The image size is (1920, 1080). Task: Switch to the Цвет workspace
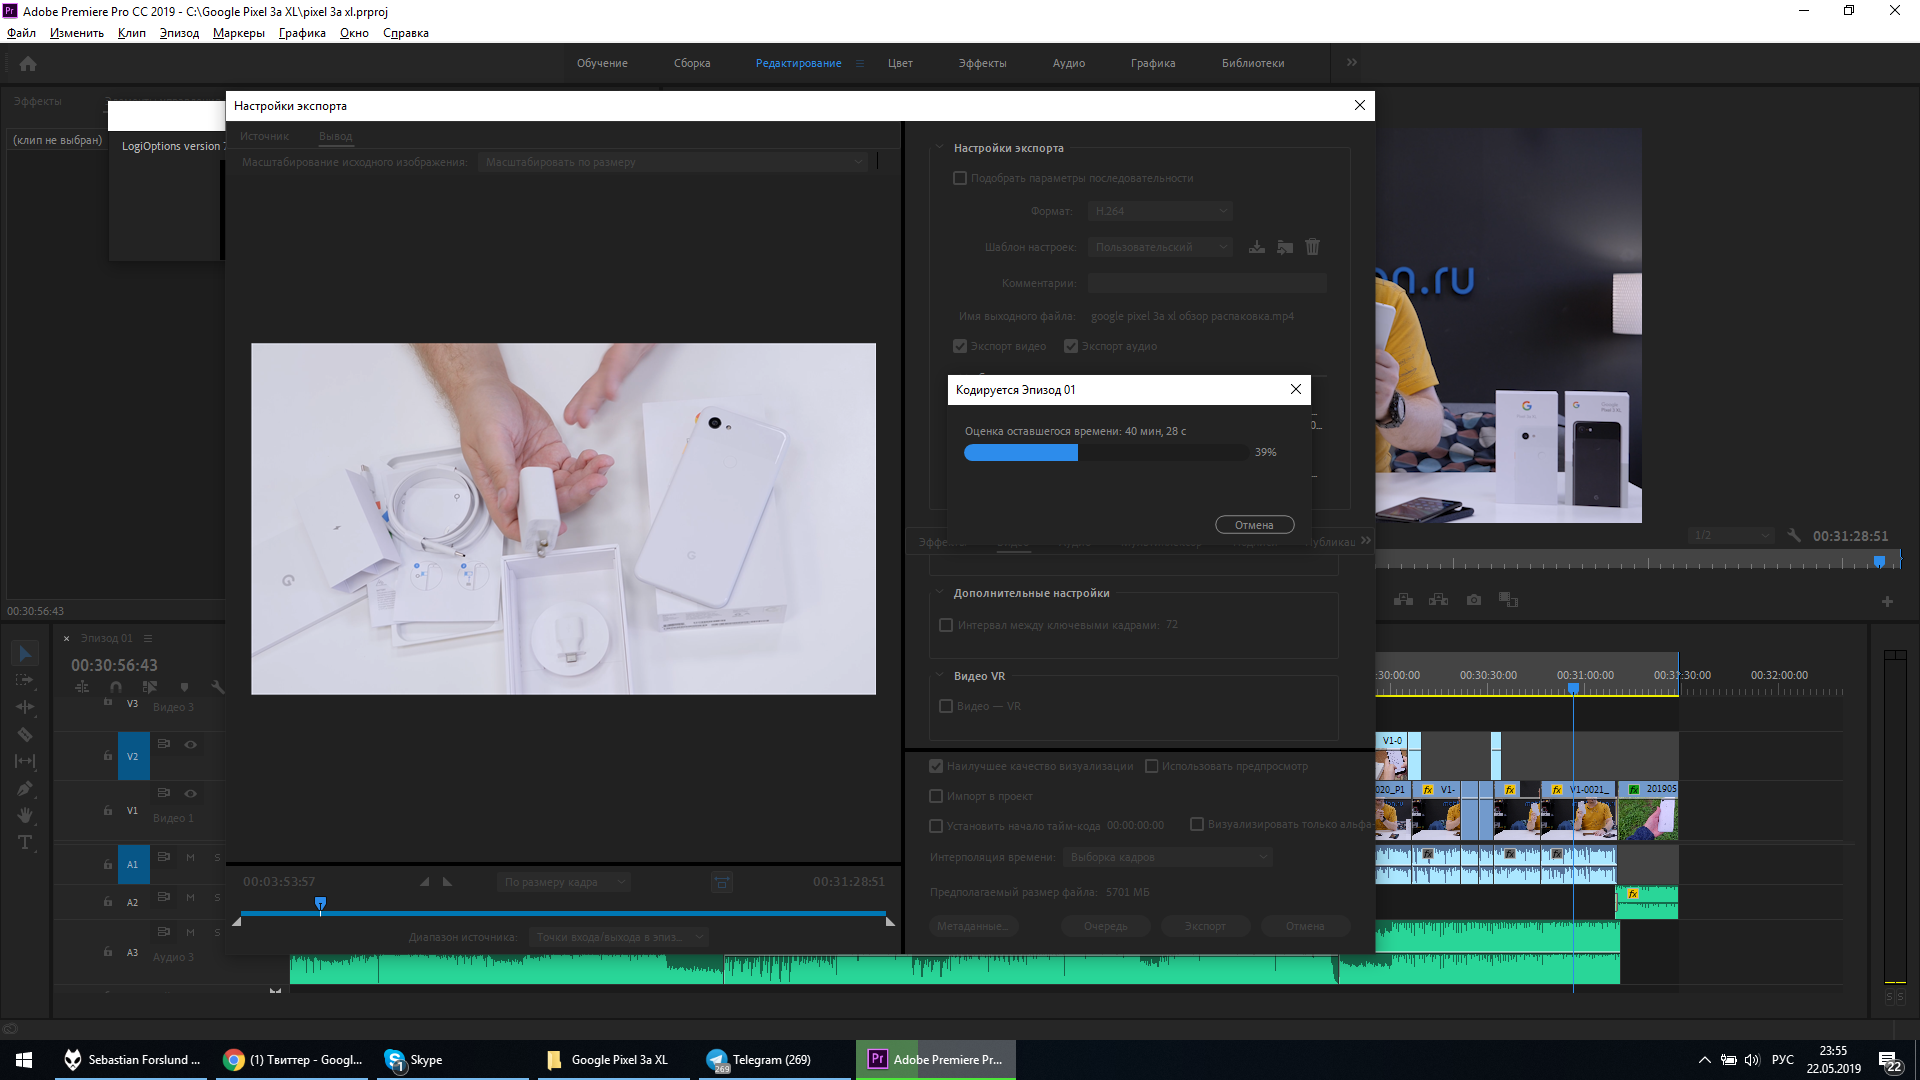[x=900, y=63]
